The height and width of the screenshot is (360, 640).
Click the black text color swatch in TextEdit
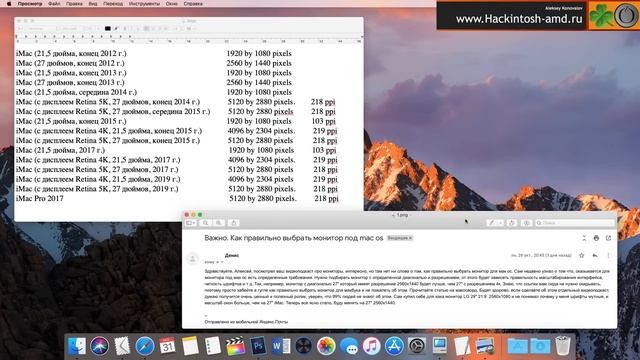108,29
